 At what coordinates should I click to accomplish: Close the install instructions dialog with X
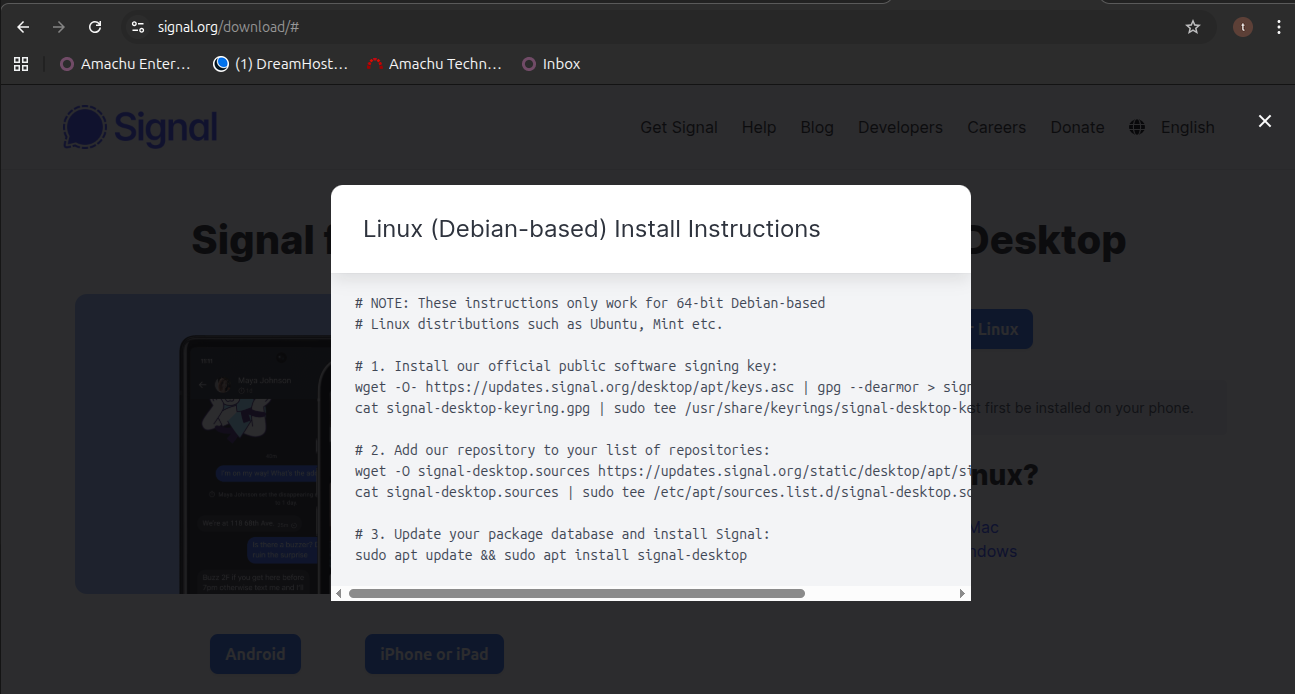tap(1264, 121)
